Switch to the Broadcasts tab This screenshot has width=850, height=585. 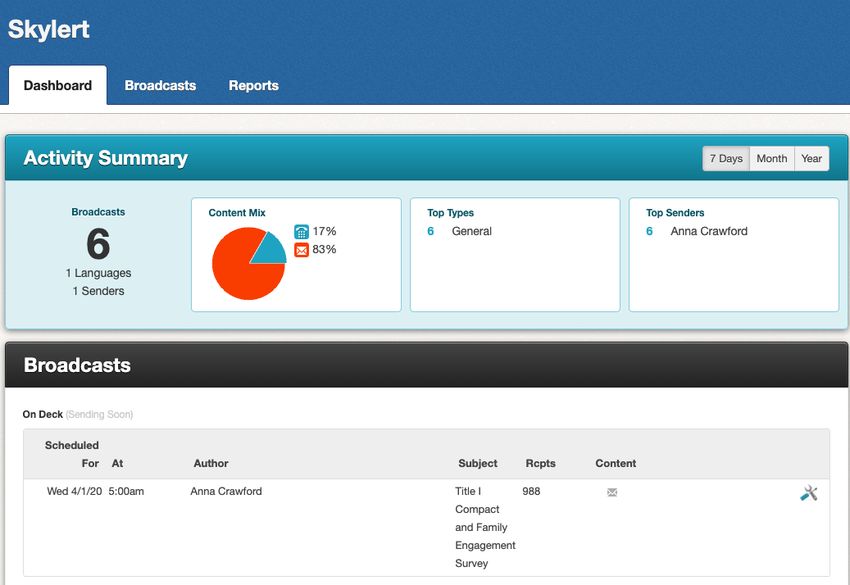pos(160,85)
